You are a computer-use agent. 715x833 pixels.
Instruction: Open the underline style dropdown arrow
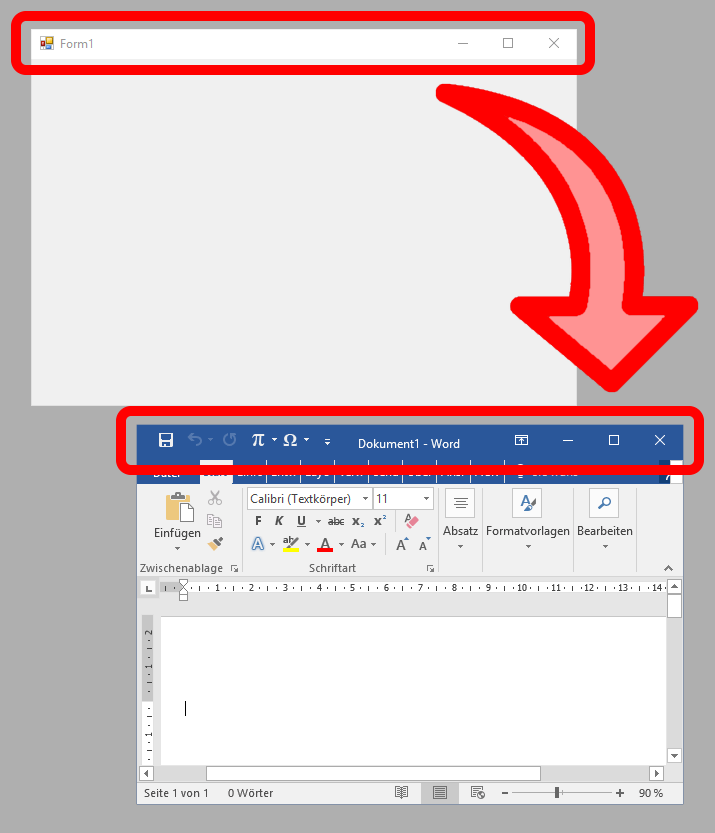click(x=318, y=521)
